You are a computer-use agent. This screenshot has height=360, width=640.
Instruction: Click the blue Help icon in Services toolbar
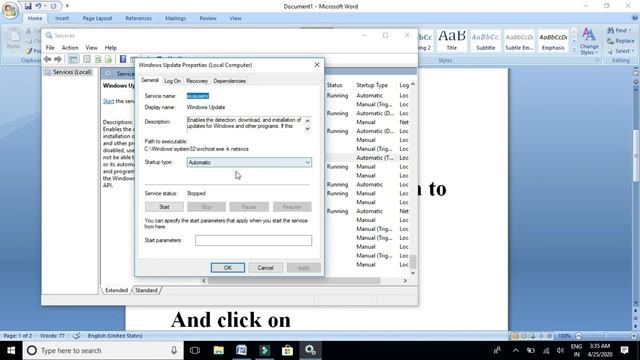point(123,60)
